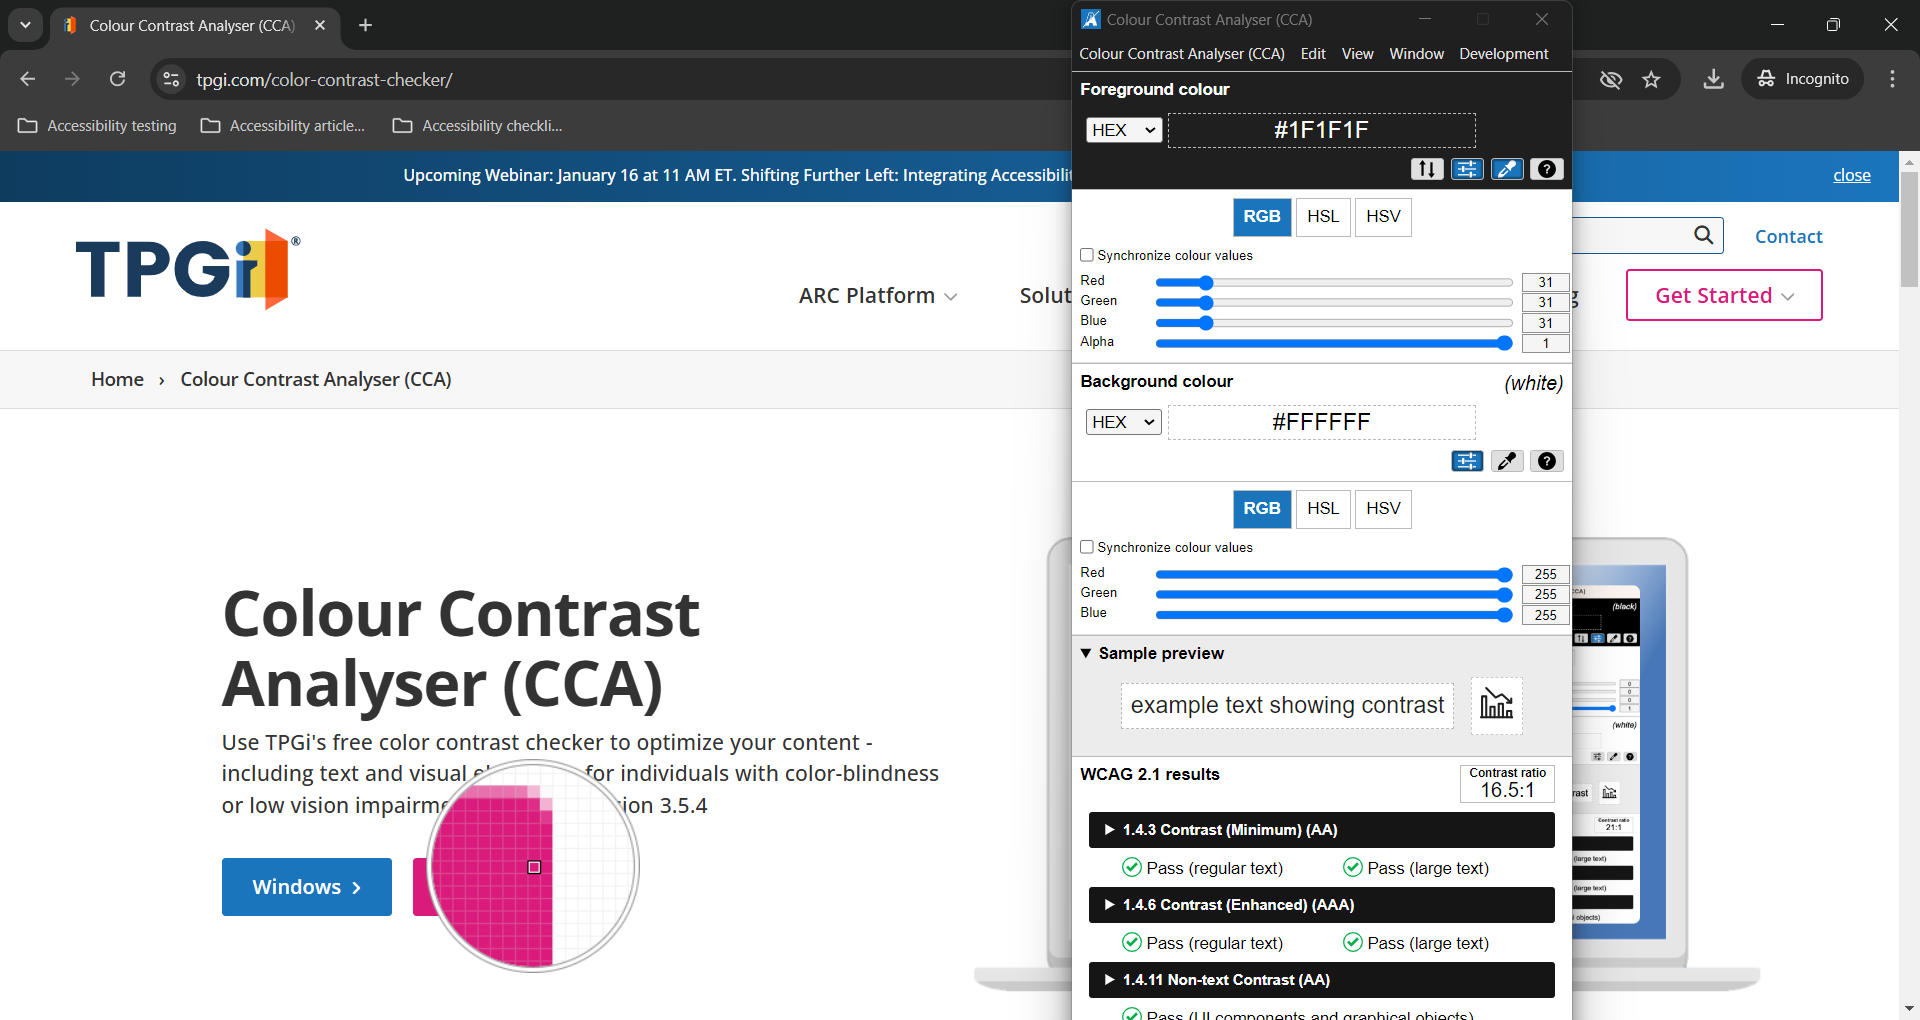Open Accessibility checklists bookmark folder
This screenshot has width=1920, height=1020.
[x=478, y=126]
